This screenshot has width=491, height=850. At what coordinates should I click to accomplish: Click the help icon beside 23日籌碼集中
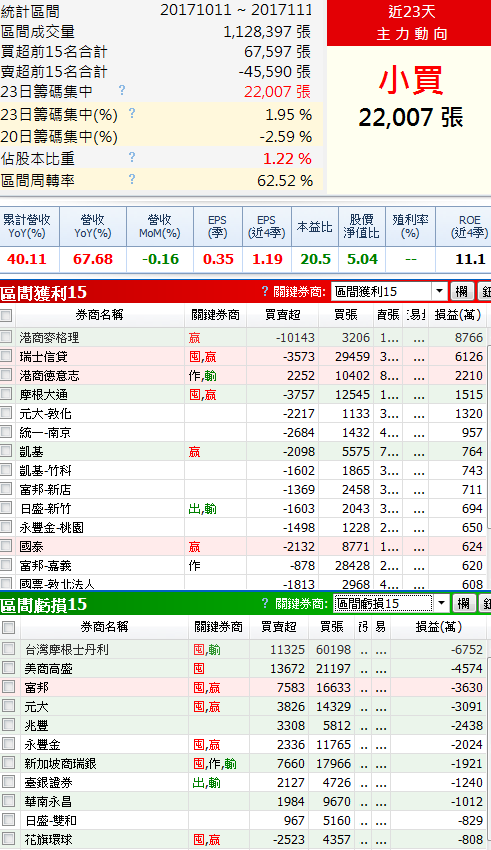coord(122,90)
